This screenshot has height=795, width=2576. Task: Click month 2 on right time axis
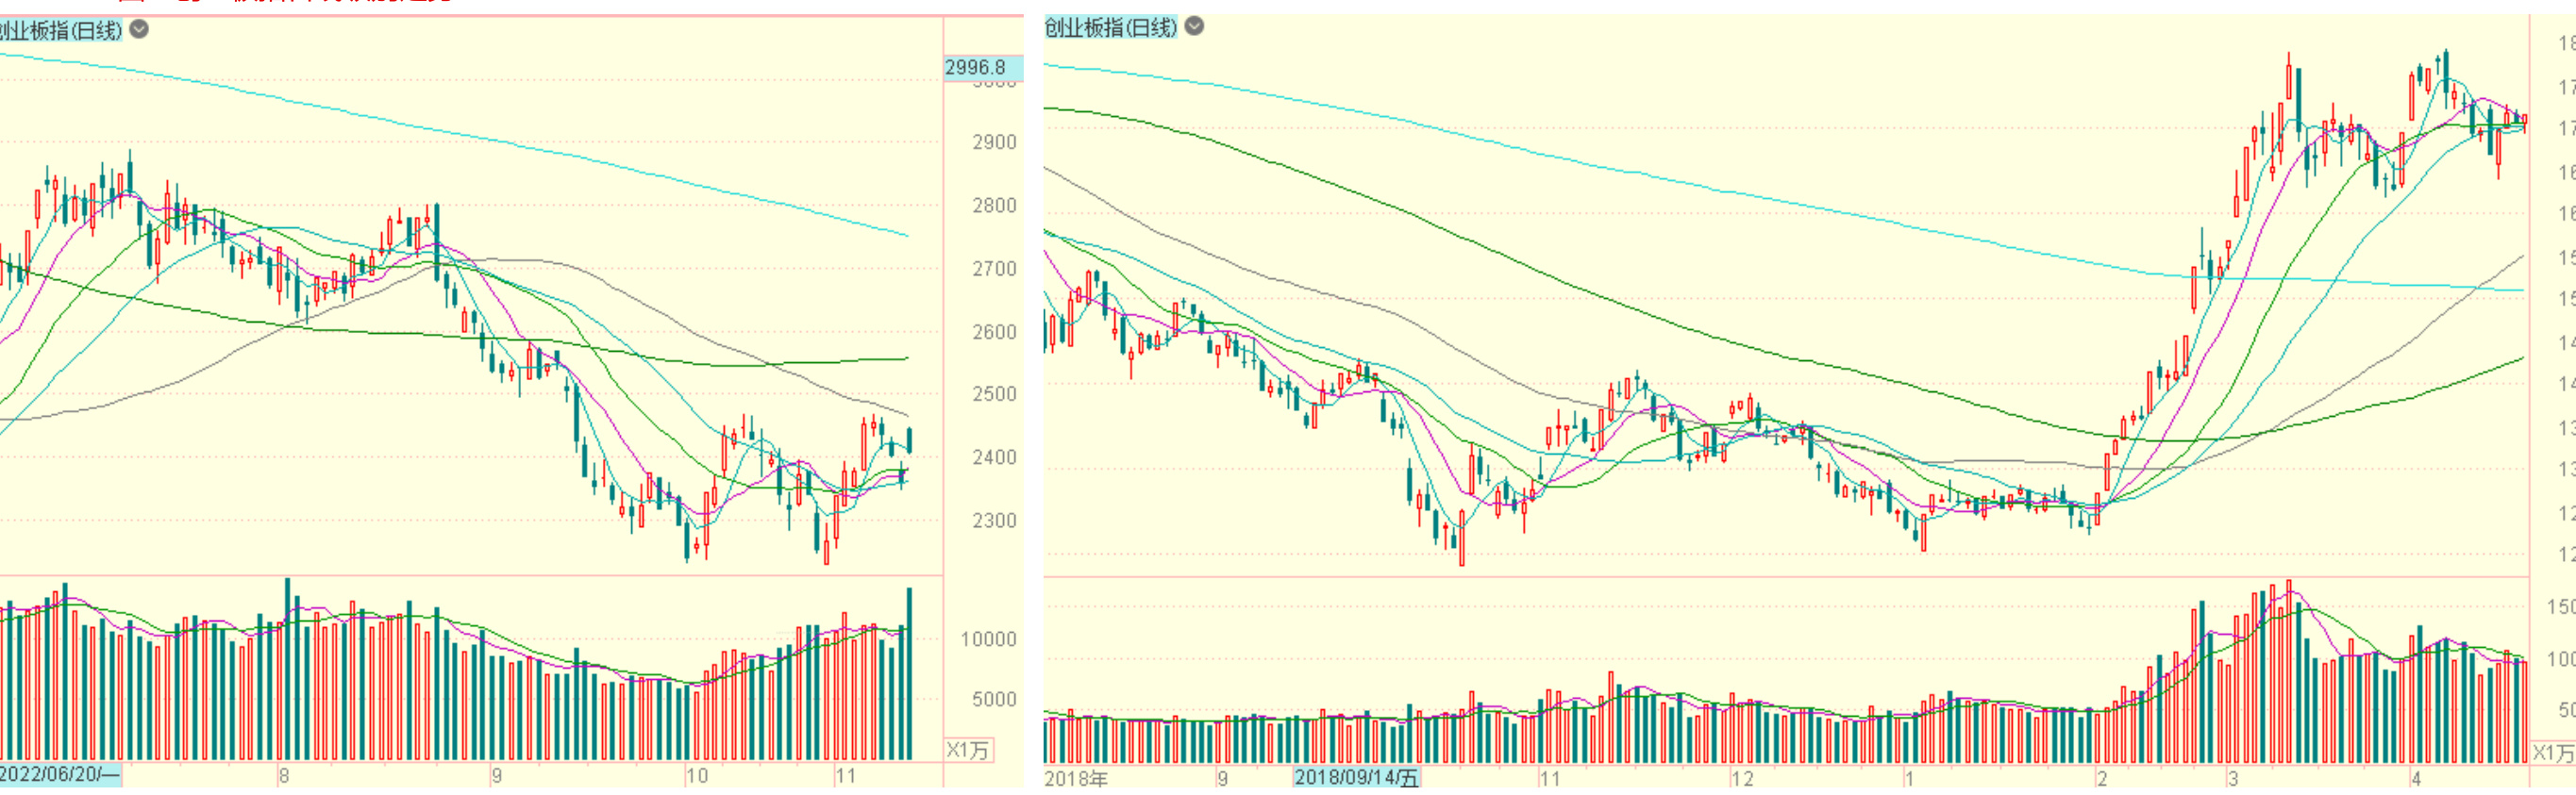pos(2102,777)
